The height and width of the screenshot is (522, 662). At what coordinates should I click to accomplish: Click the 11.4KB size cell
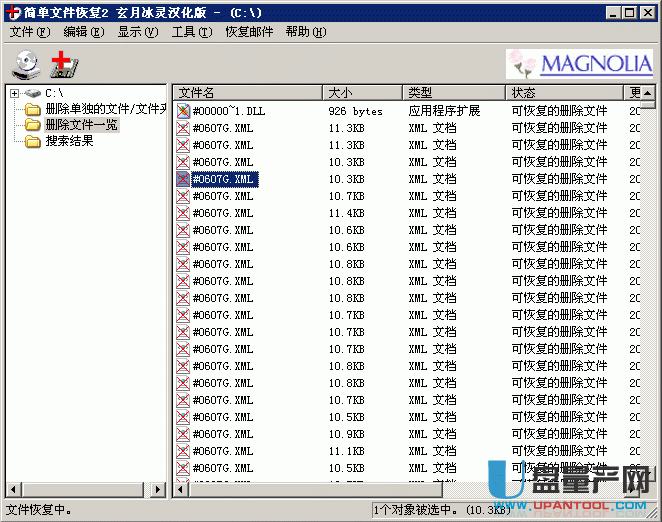(347, 213)
